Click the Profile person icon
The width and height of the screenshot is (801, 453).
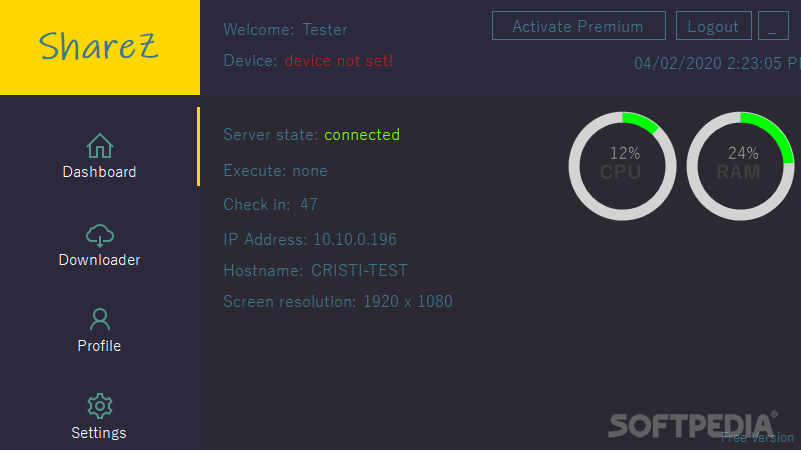(x=100, y=320)
